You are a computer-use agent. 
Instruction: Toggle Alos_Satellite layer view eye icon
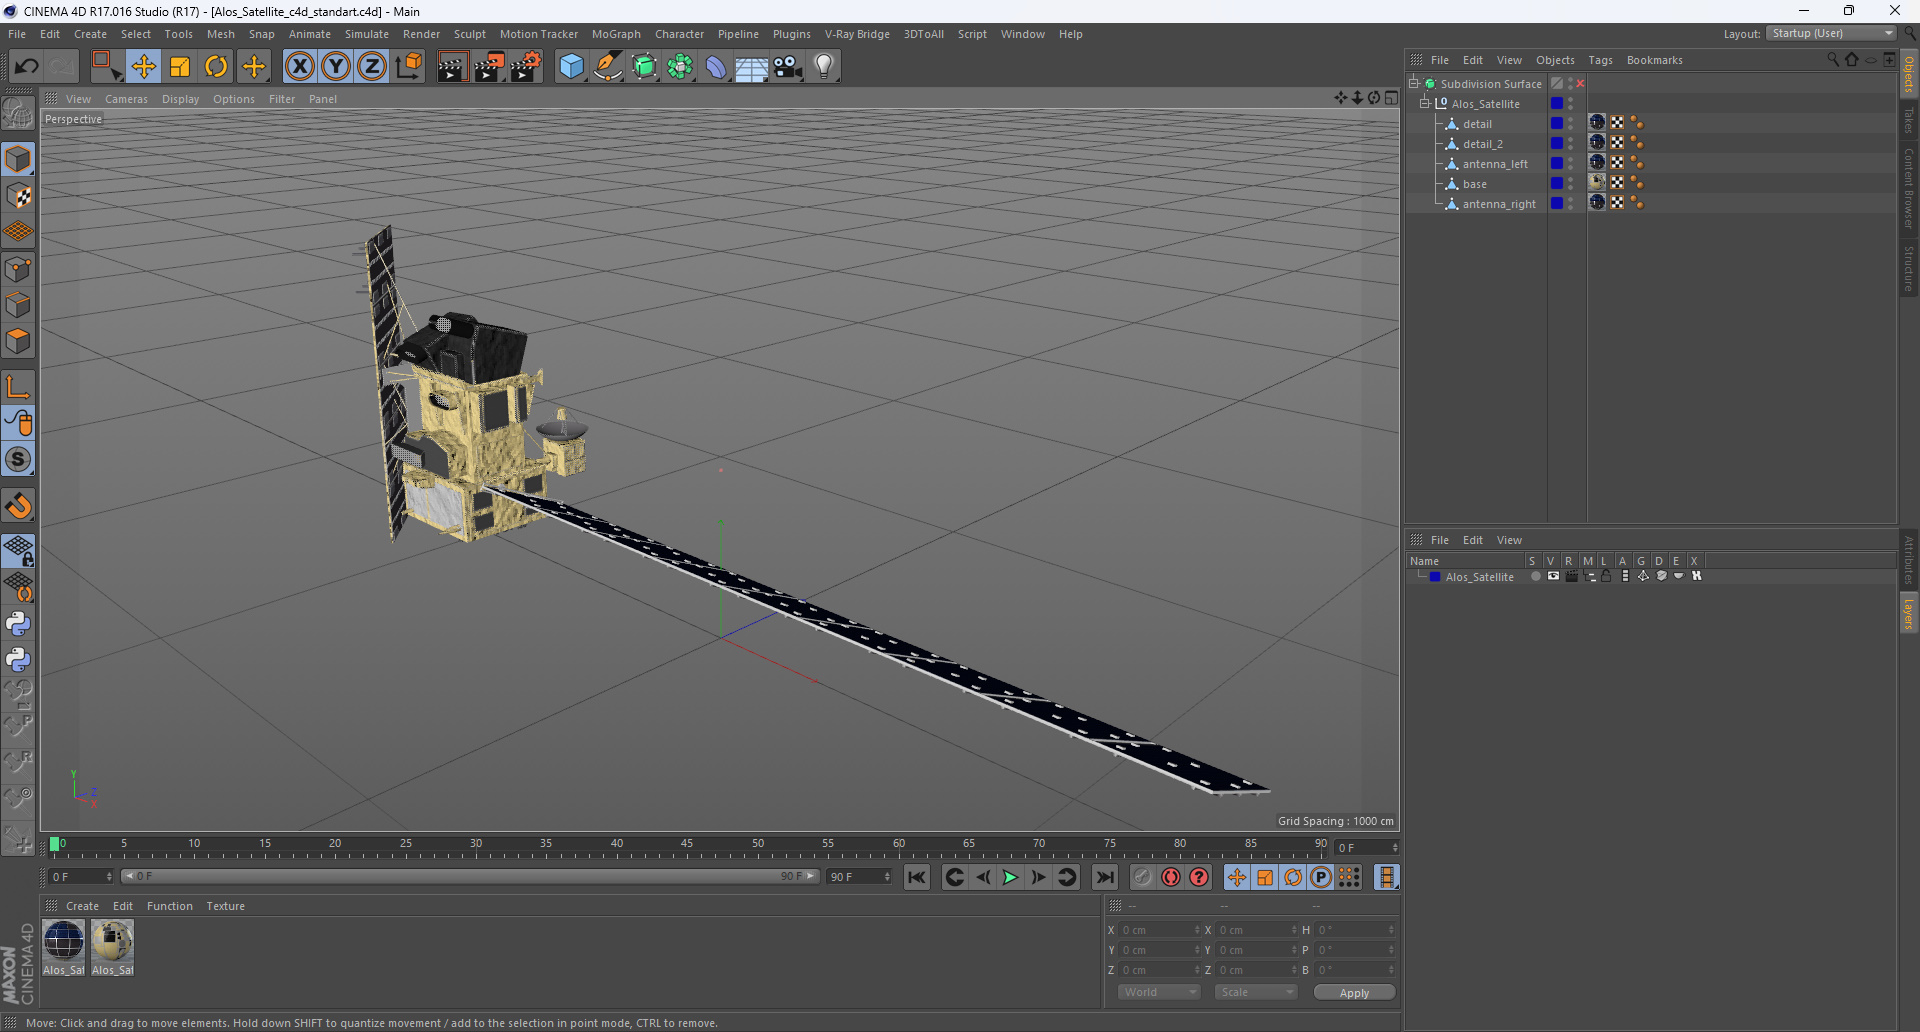click(1553, 576)
